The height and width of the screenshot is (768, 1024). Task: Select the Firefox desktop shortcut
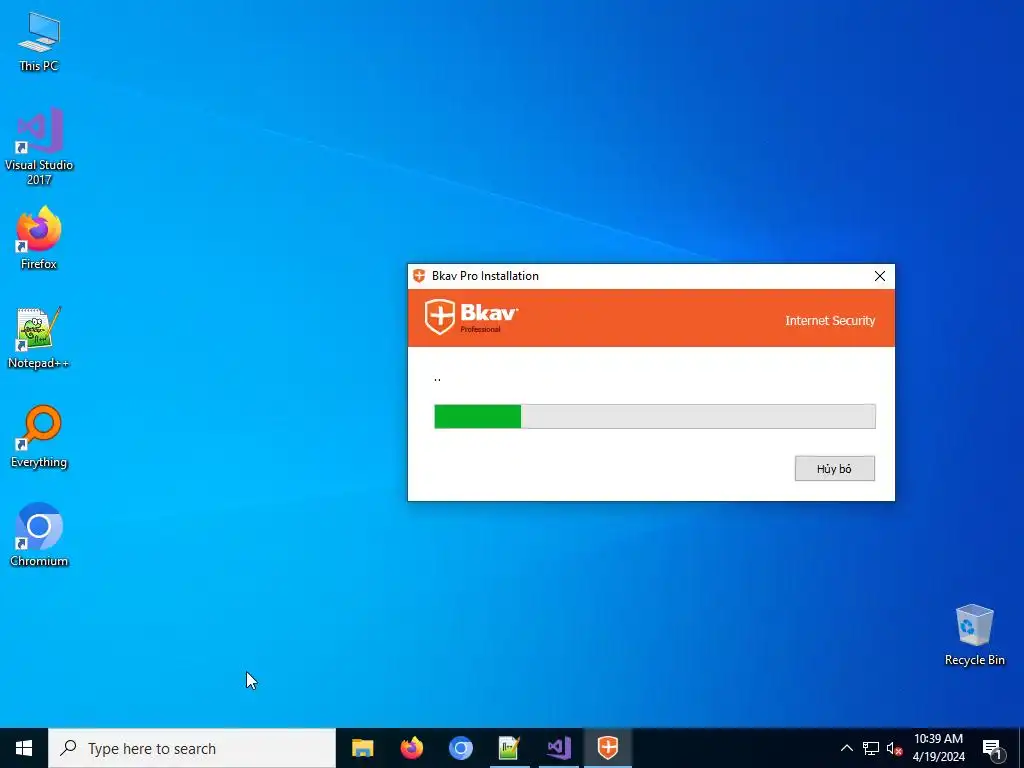tap(39, 238)
